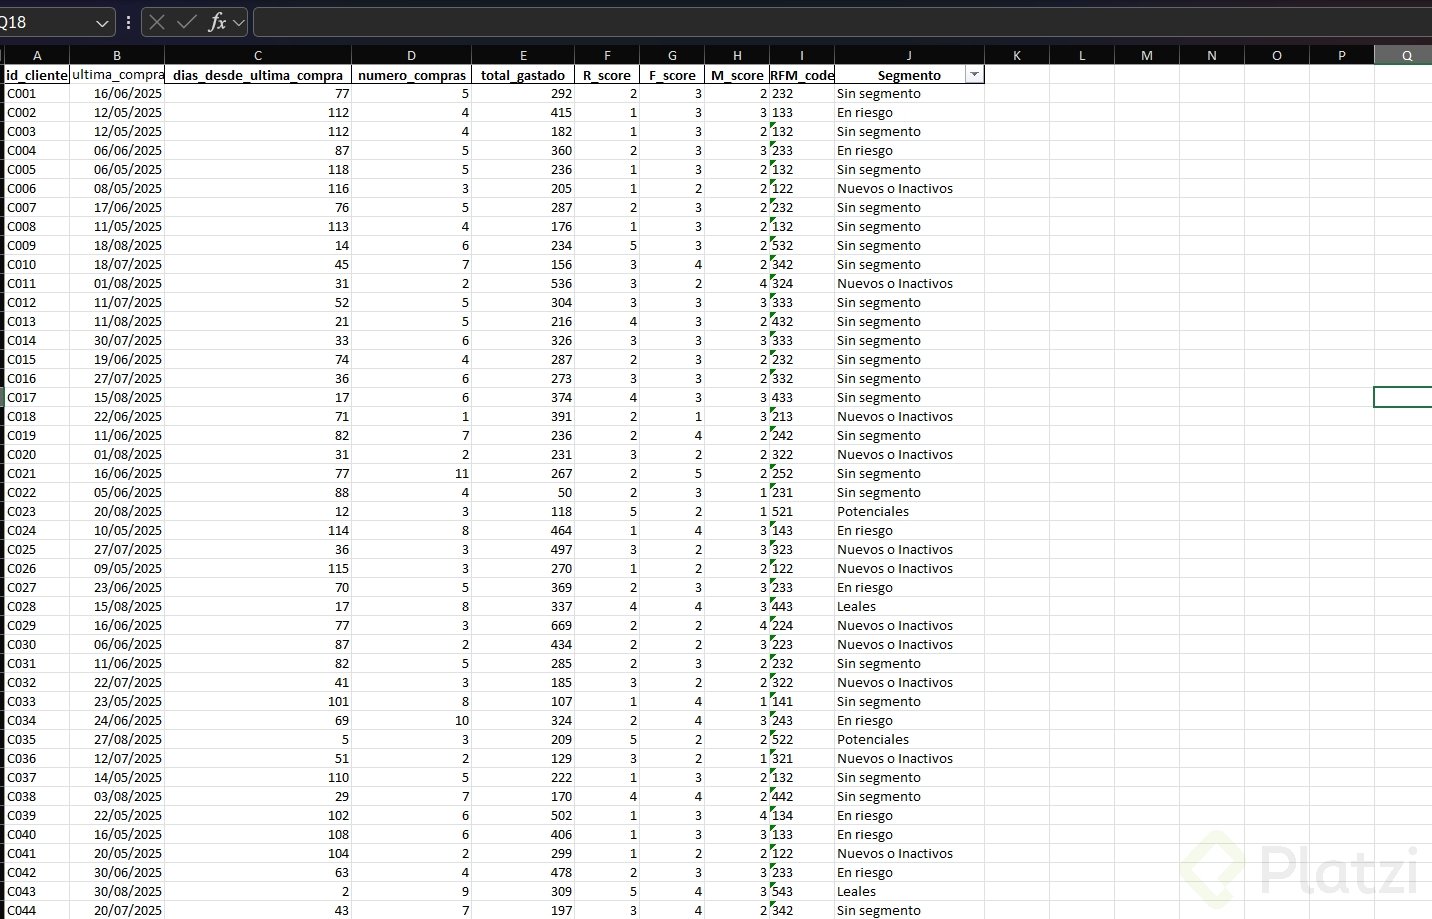Select Leales segment in row C028
Viewport: 1432px width, 919px height.
[909, 607]
